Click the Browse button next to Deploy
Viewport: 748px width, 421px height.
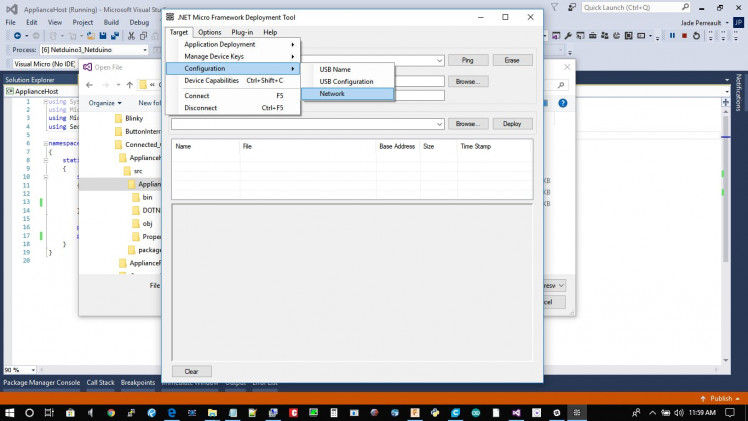click(x=468, y=123)
